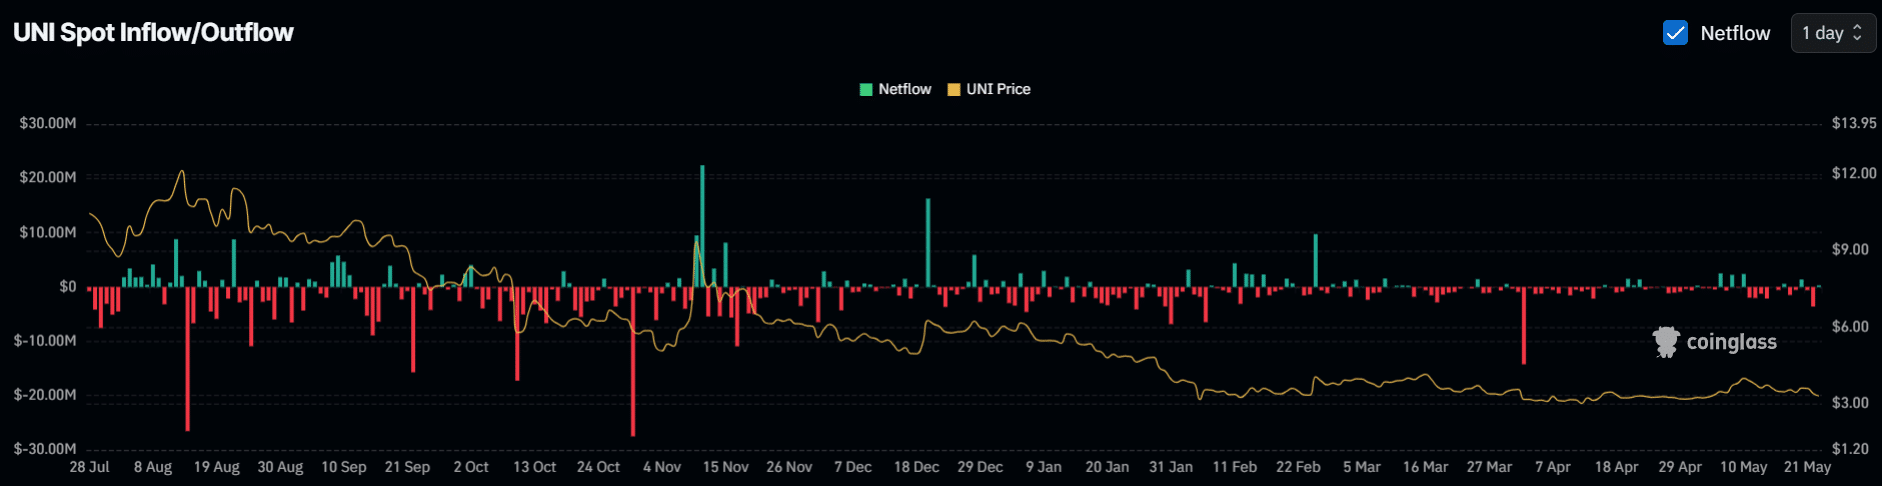The height and width of the screenshot is (486, 1882).
Task: Click the long red outflow bar in early April
Action: 1524,325
